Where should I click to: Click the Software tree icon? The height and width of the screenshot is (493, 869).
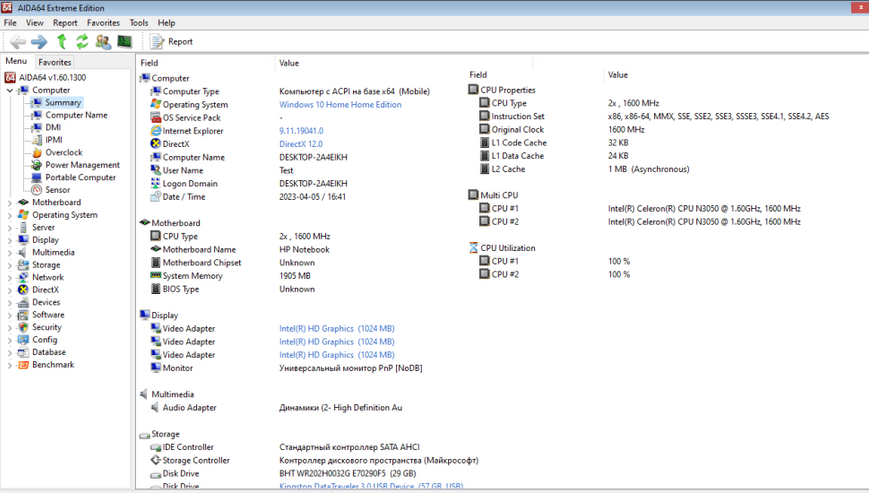pyautogui.click(x=23, y=315)
